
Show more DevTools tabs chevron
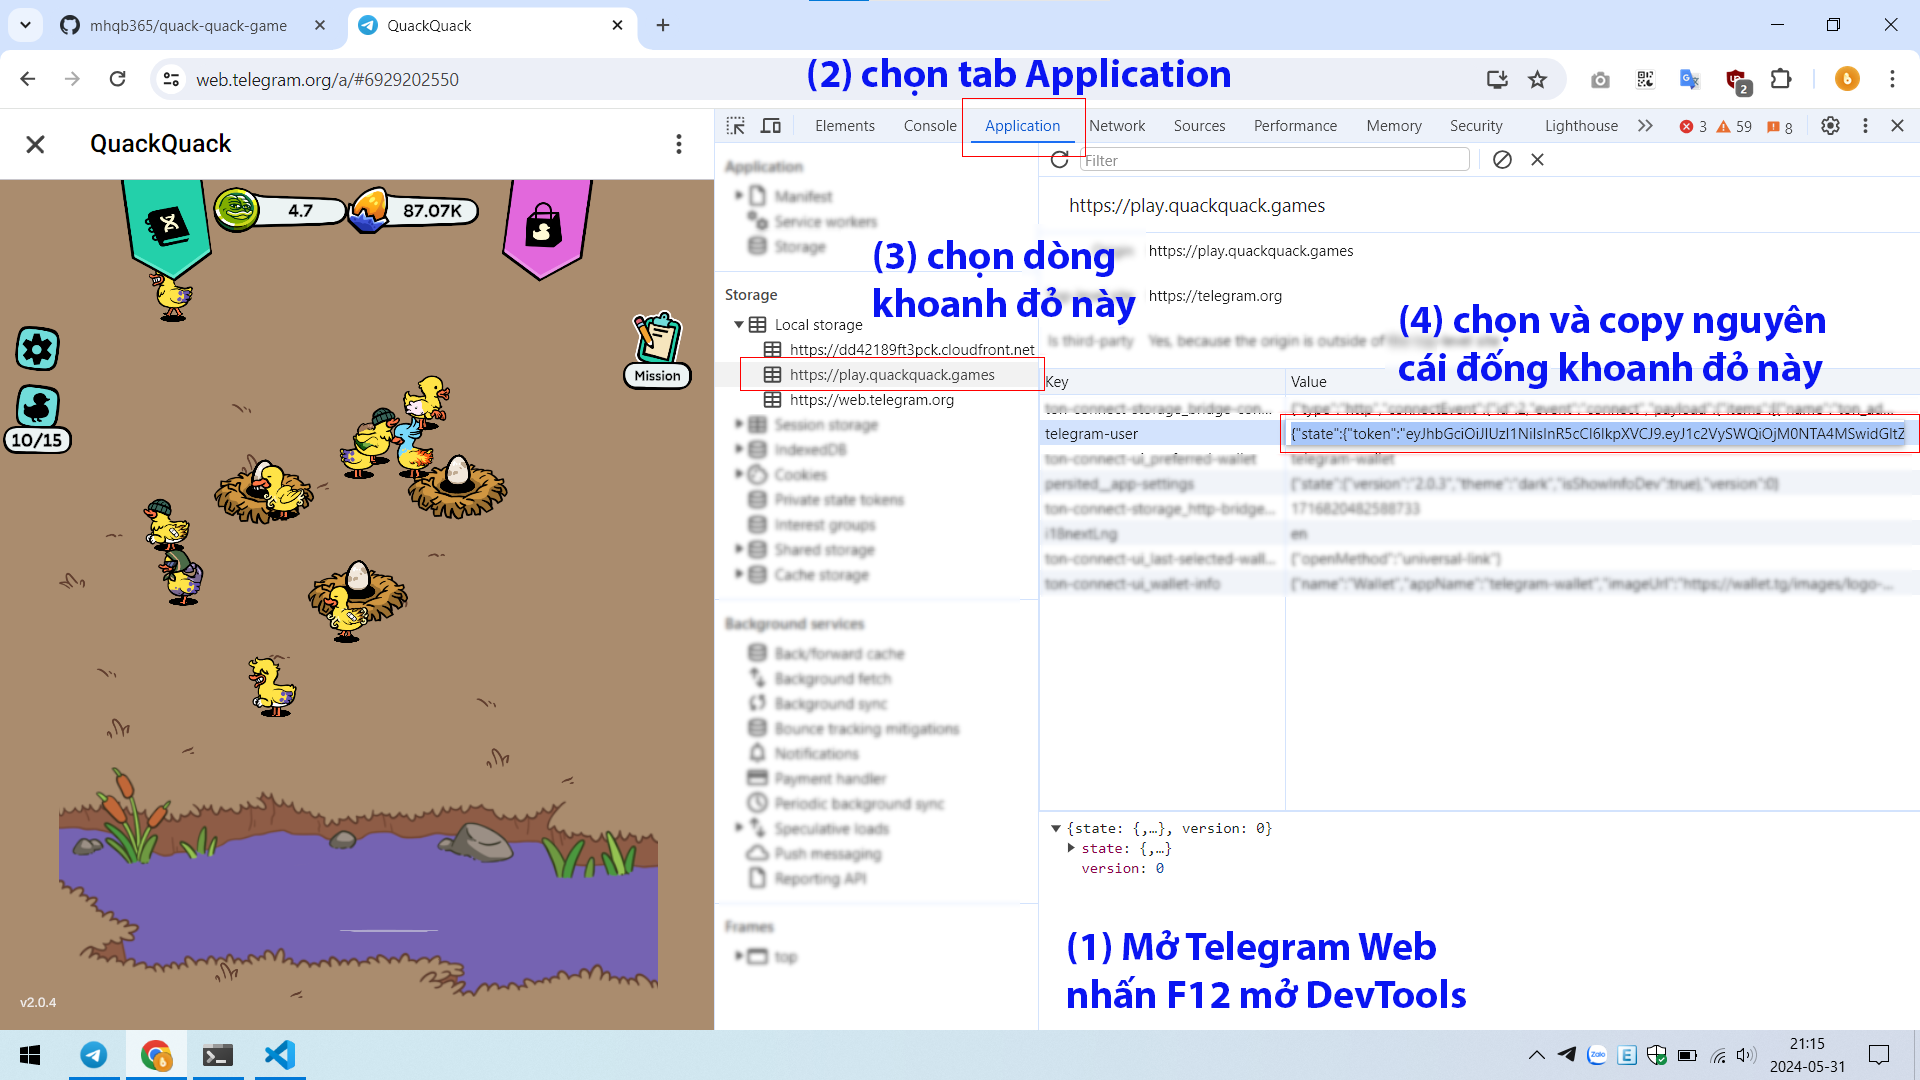[x=1645, y=126]
